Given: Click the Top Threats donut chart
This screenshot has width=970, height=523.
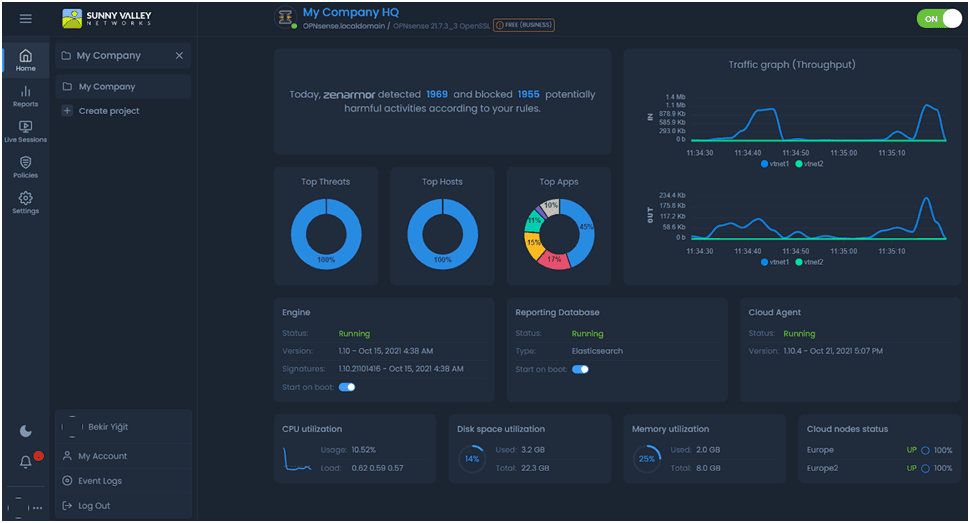Looking at the screenshot, I should 326,234.
